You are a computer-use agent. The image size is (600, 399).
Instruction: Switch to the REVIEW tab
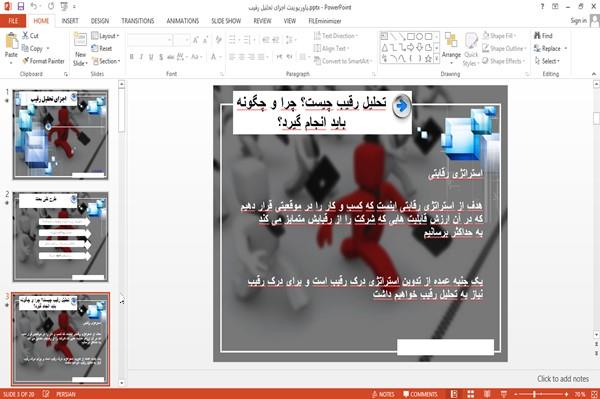262,21
